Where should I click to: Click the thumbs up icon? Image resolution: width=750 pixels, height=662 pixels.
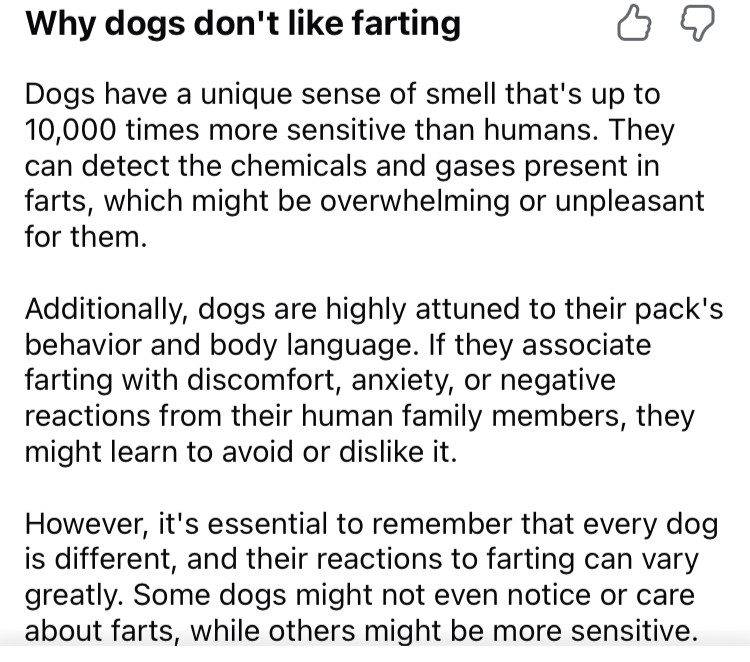634,22
